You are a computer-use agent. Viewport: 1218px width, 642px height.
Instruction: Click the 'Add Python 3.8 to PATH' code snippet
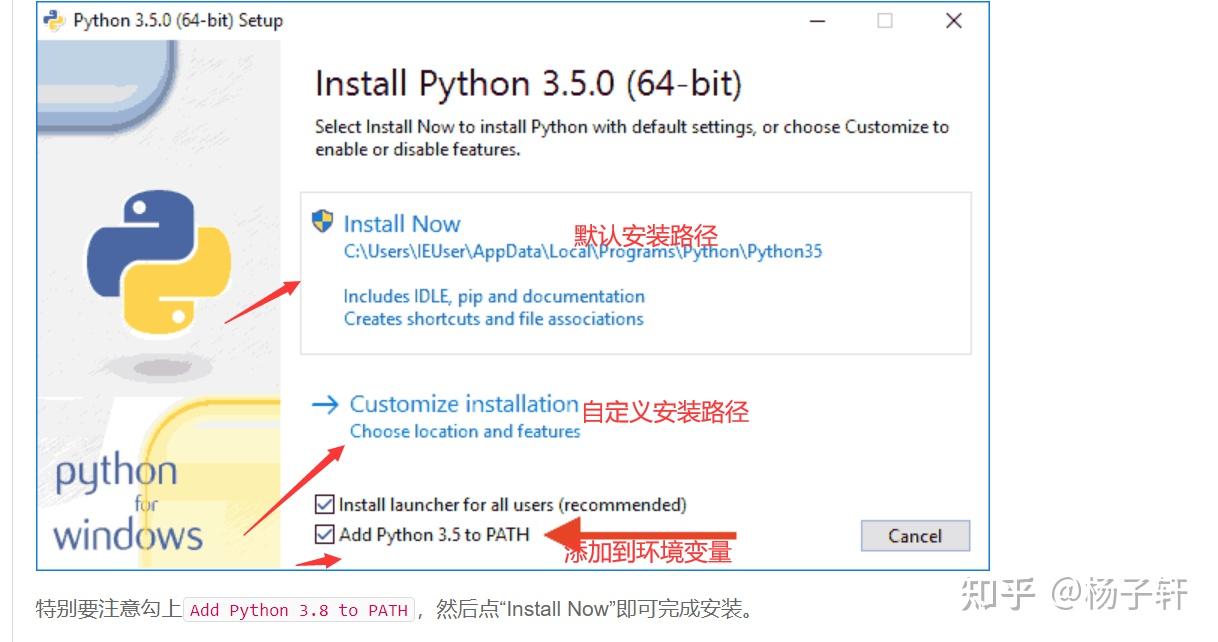[298, 610]
